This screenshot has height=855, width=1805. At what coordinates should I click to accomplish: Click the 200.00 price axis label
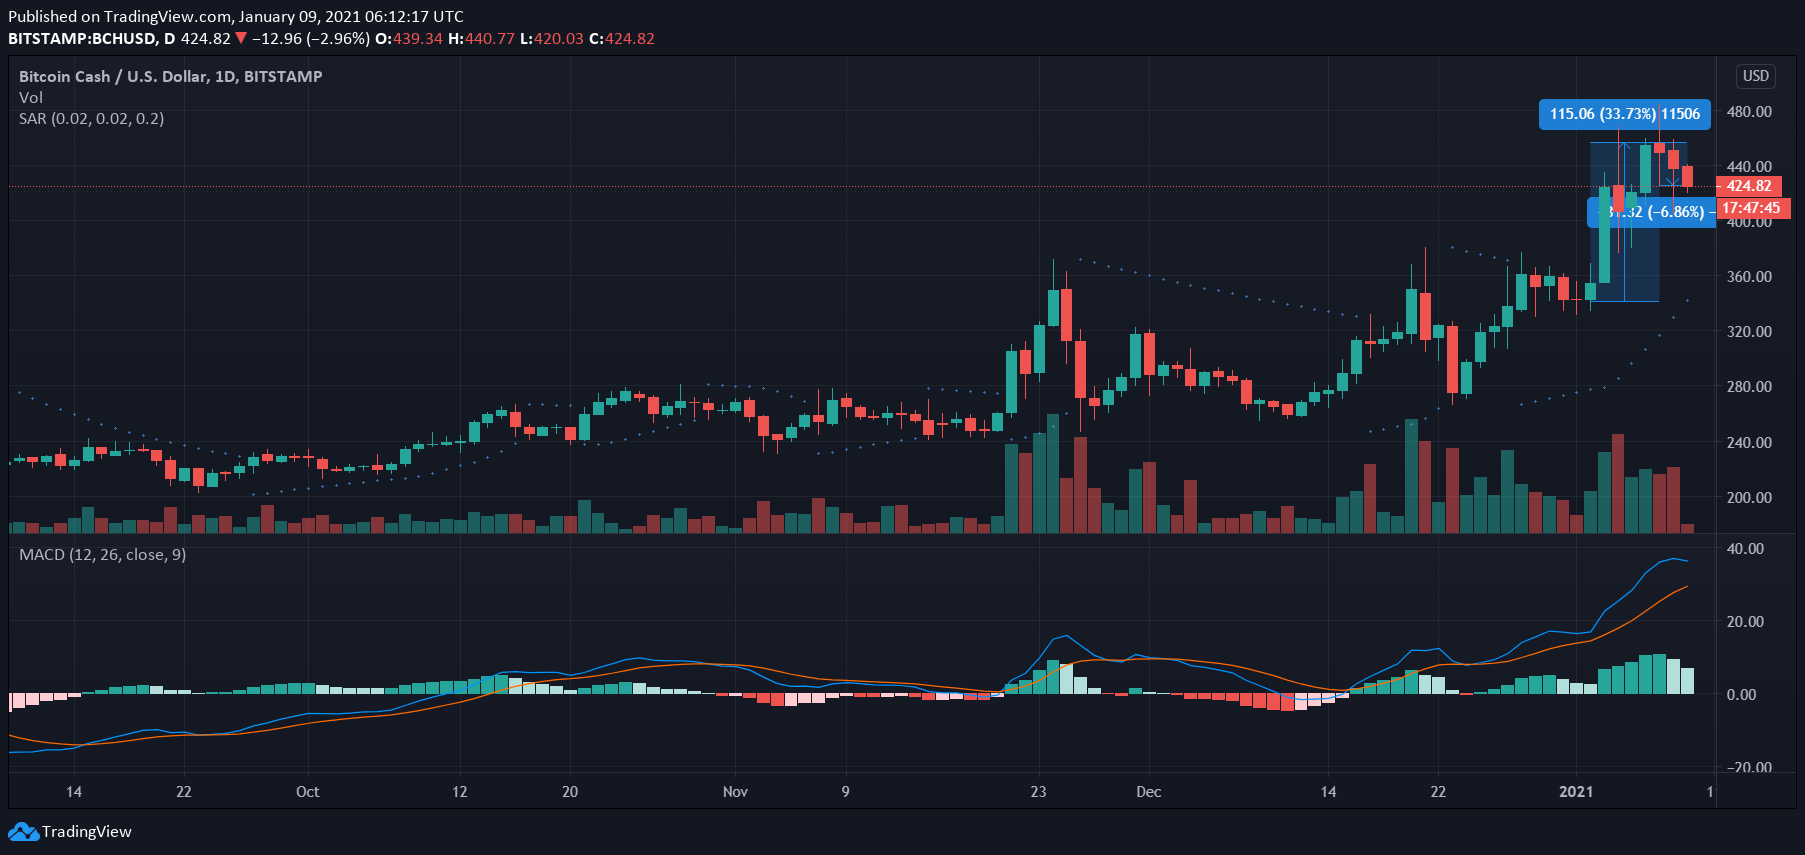[x=1749, y=497]
